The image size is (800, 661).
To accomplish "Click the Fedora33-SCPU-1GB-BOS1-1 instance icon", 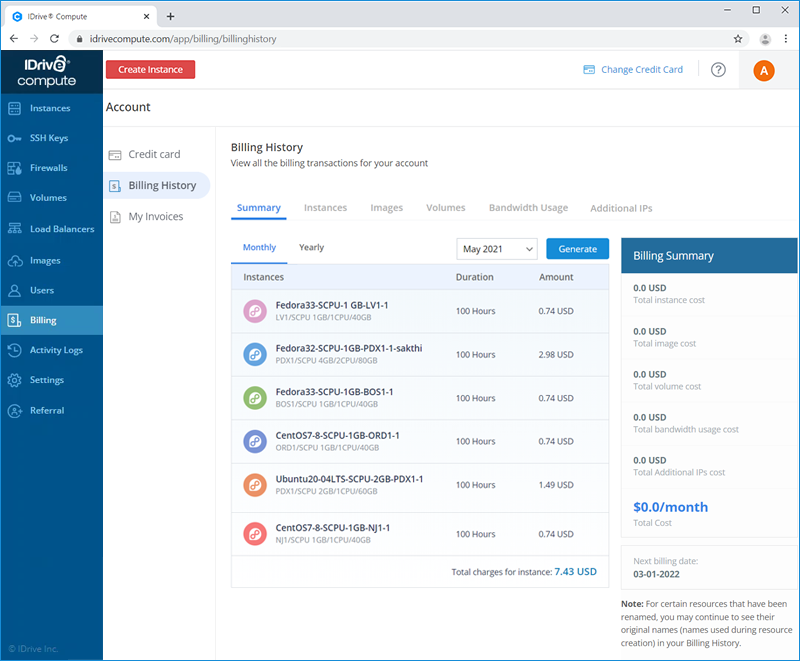I will pos(255,398).
